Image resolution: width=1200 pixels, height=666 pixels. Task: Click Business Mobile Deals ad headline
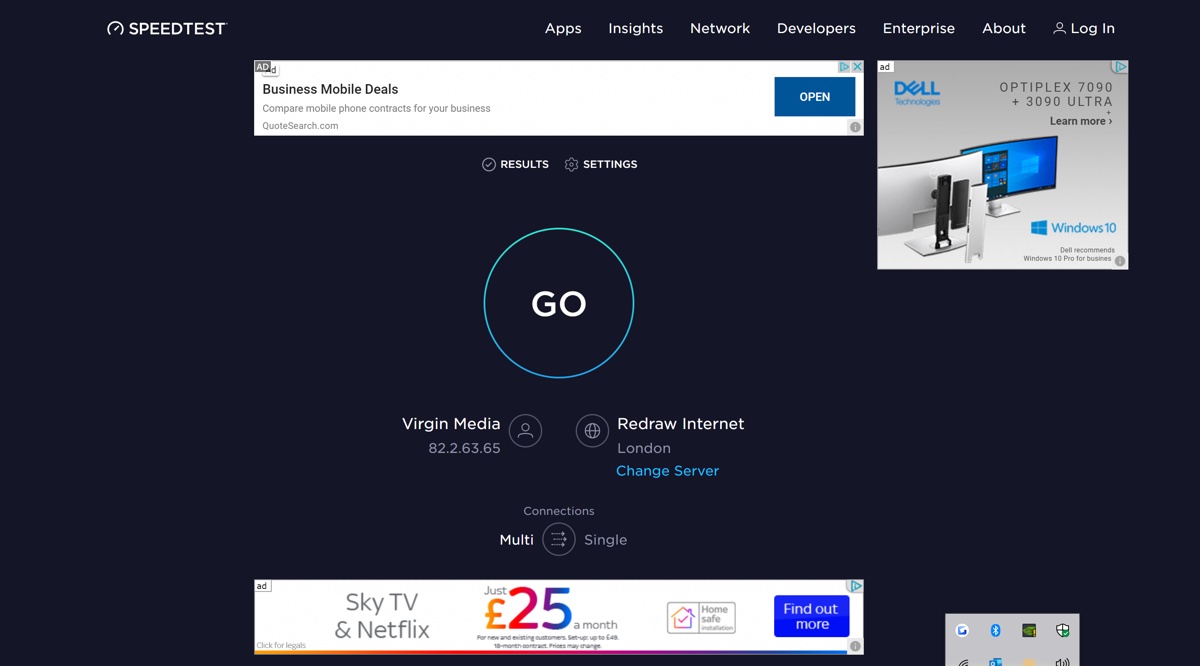point(330,89)
